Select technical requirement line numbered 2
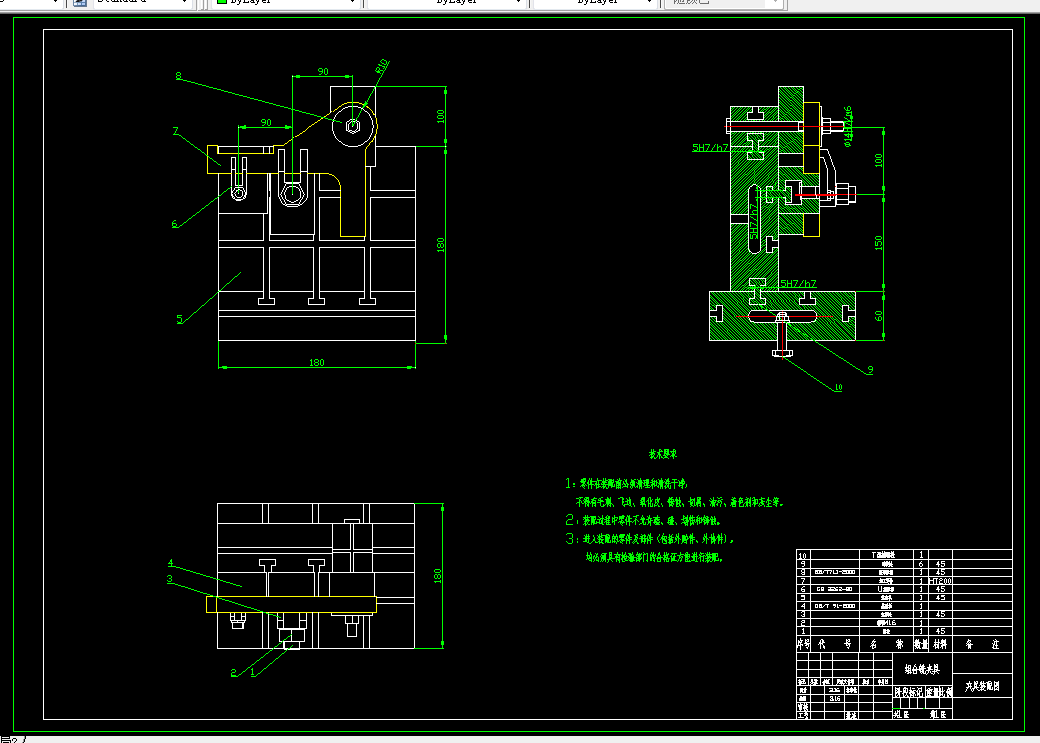This screenshot has width=1040, height=743. click(643, 520)
